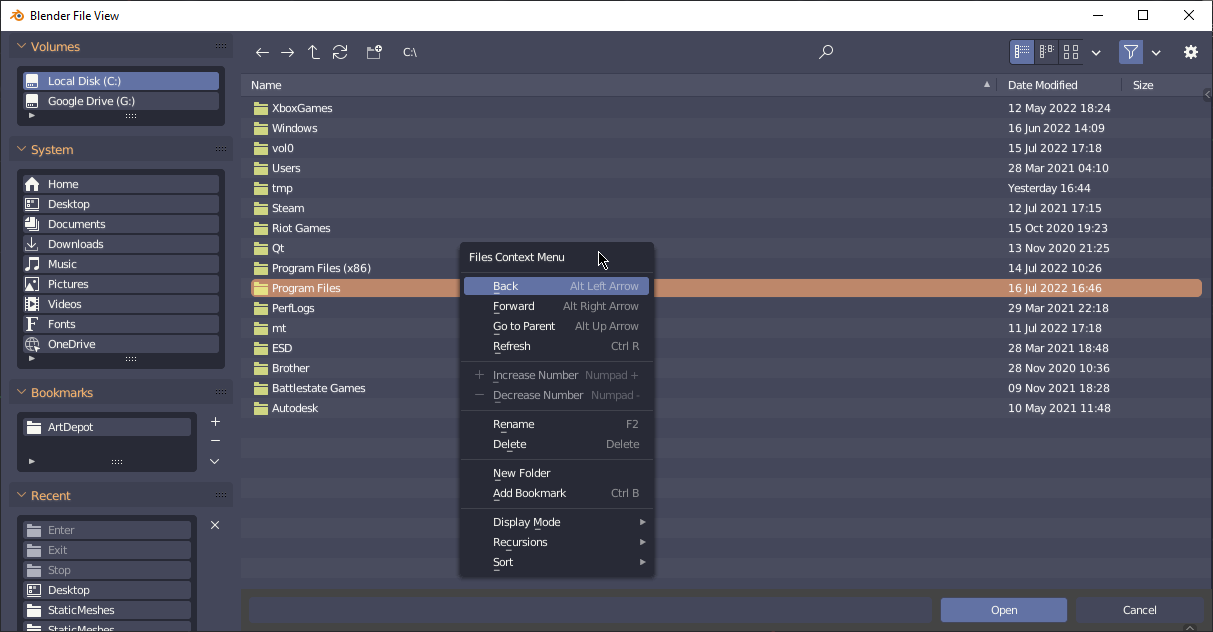The image size is (1213, 632).
Task: Select Google Drive (G:) volume
Action: tap(120, 101)
